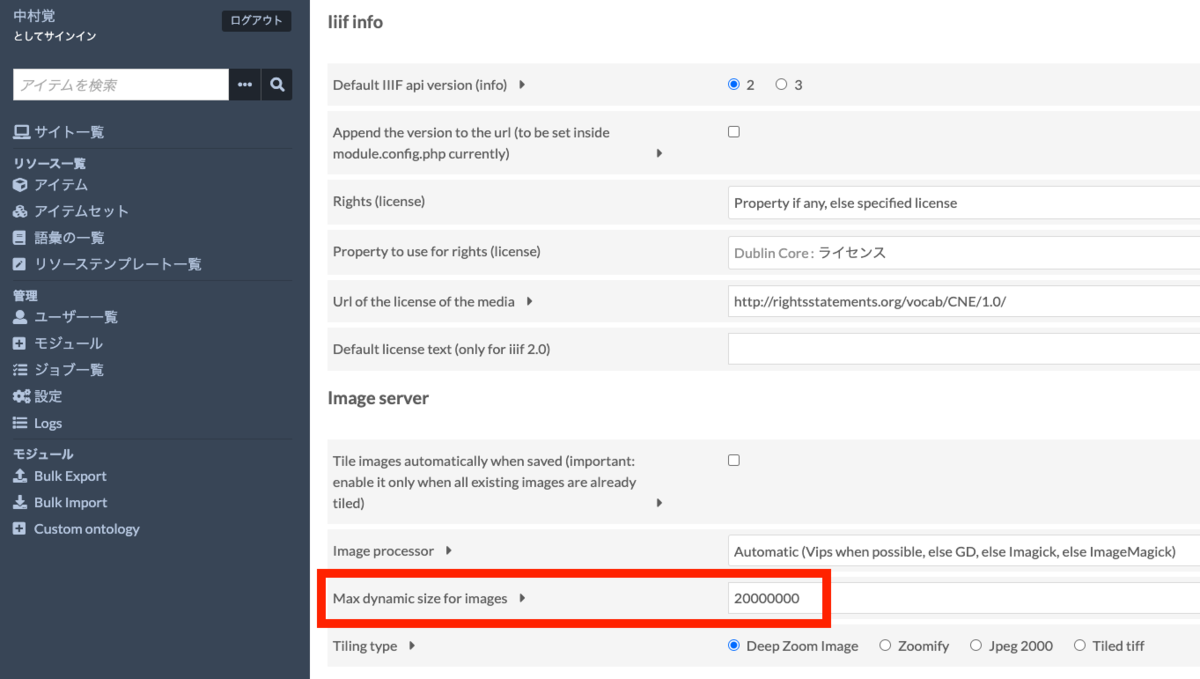Viewport: 1200px width, 679px height.
Task: Enable Append the version to url checkbox
Action: [734, 132]
